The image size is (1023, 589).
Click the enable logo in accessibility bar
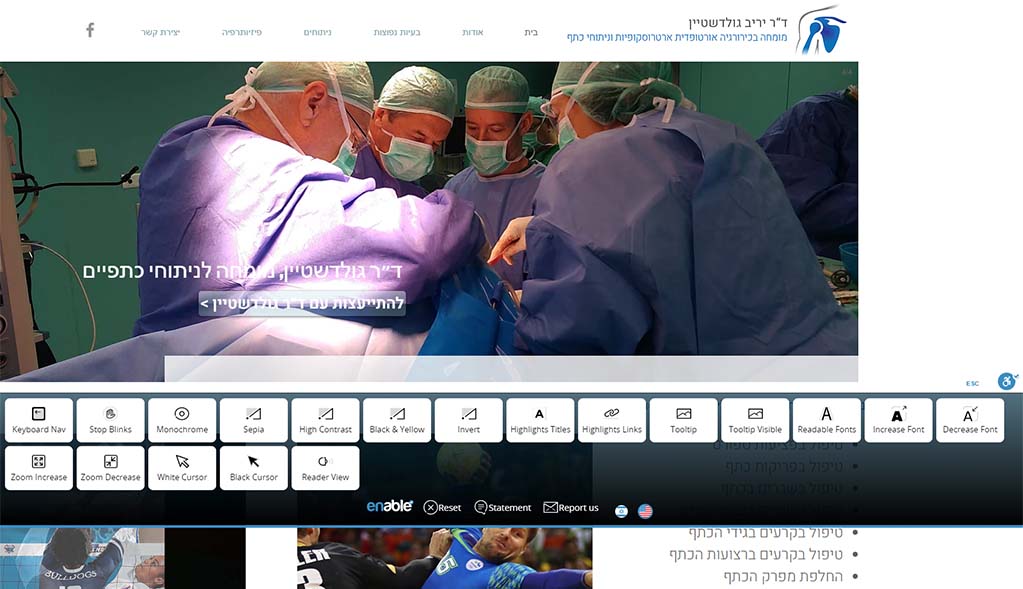tap(389, 506)
